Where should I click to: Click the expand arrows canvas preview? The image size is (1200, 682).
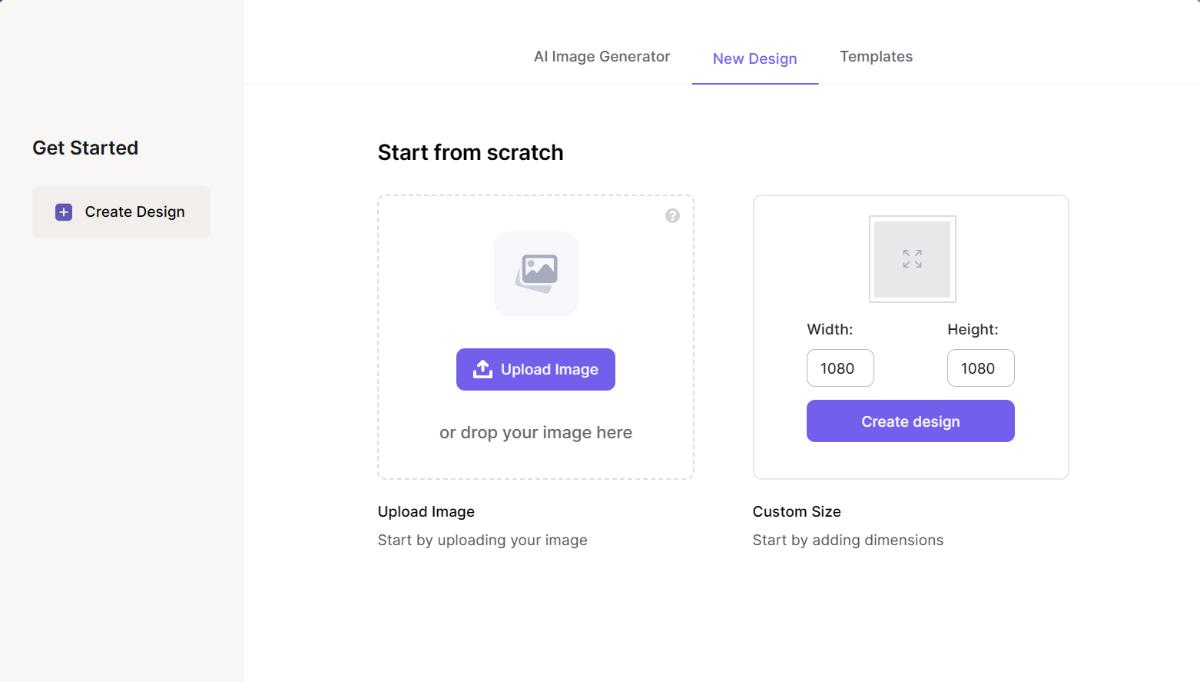click(912, 259)
